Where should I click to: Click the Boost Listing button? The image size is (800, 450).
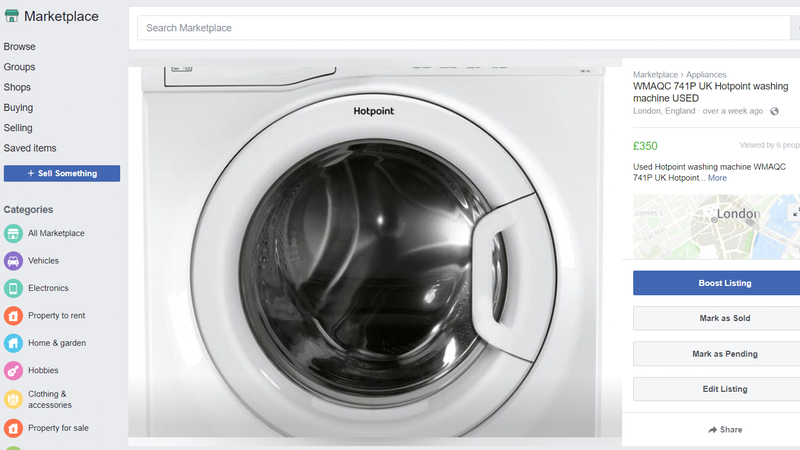[716, 283]
